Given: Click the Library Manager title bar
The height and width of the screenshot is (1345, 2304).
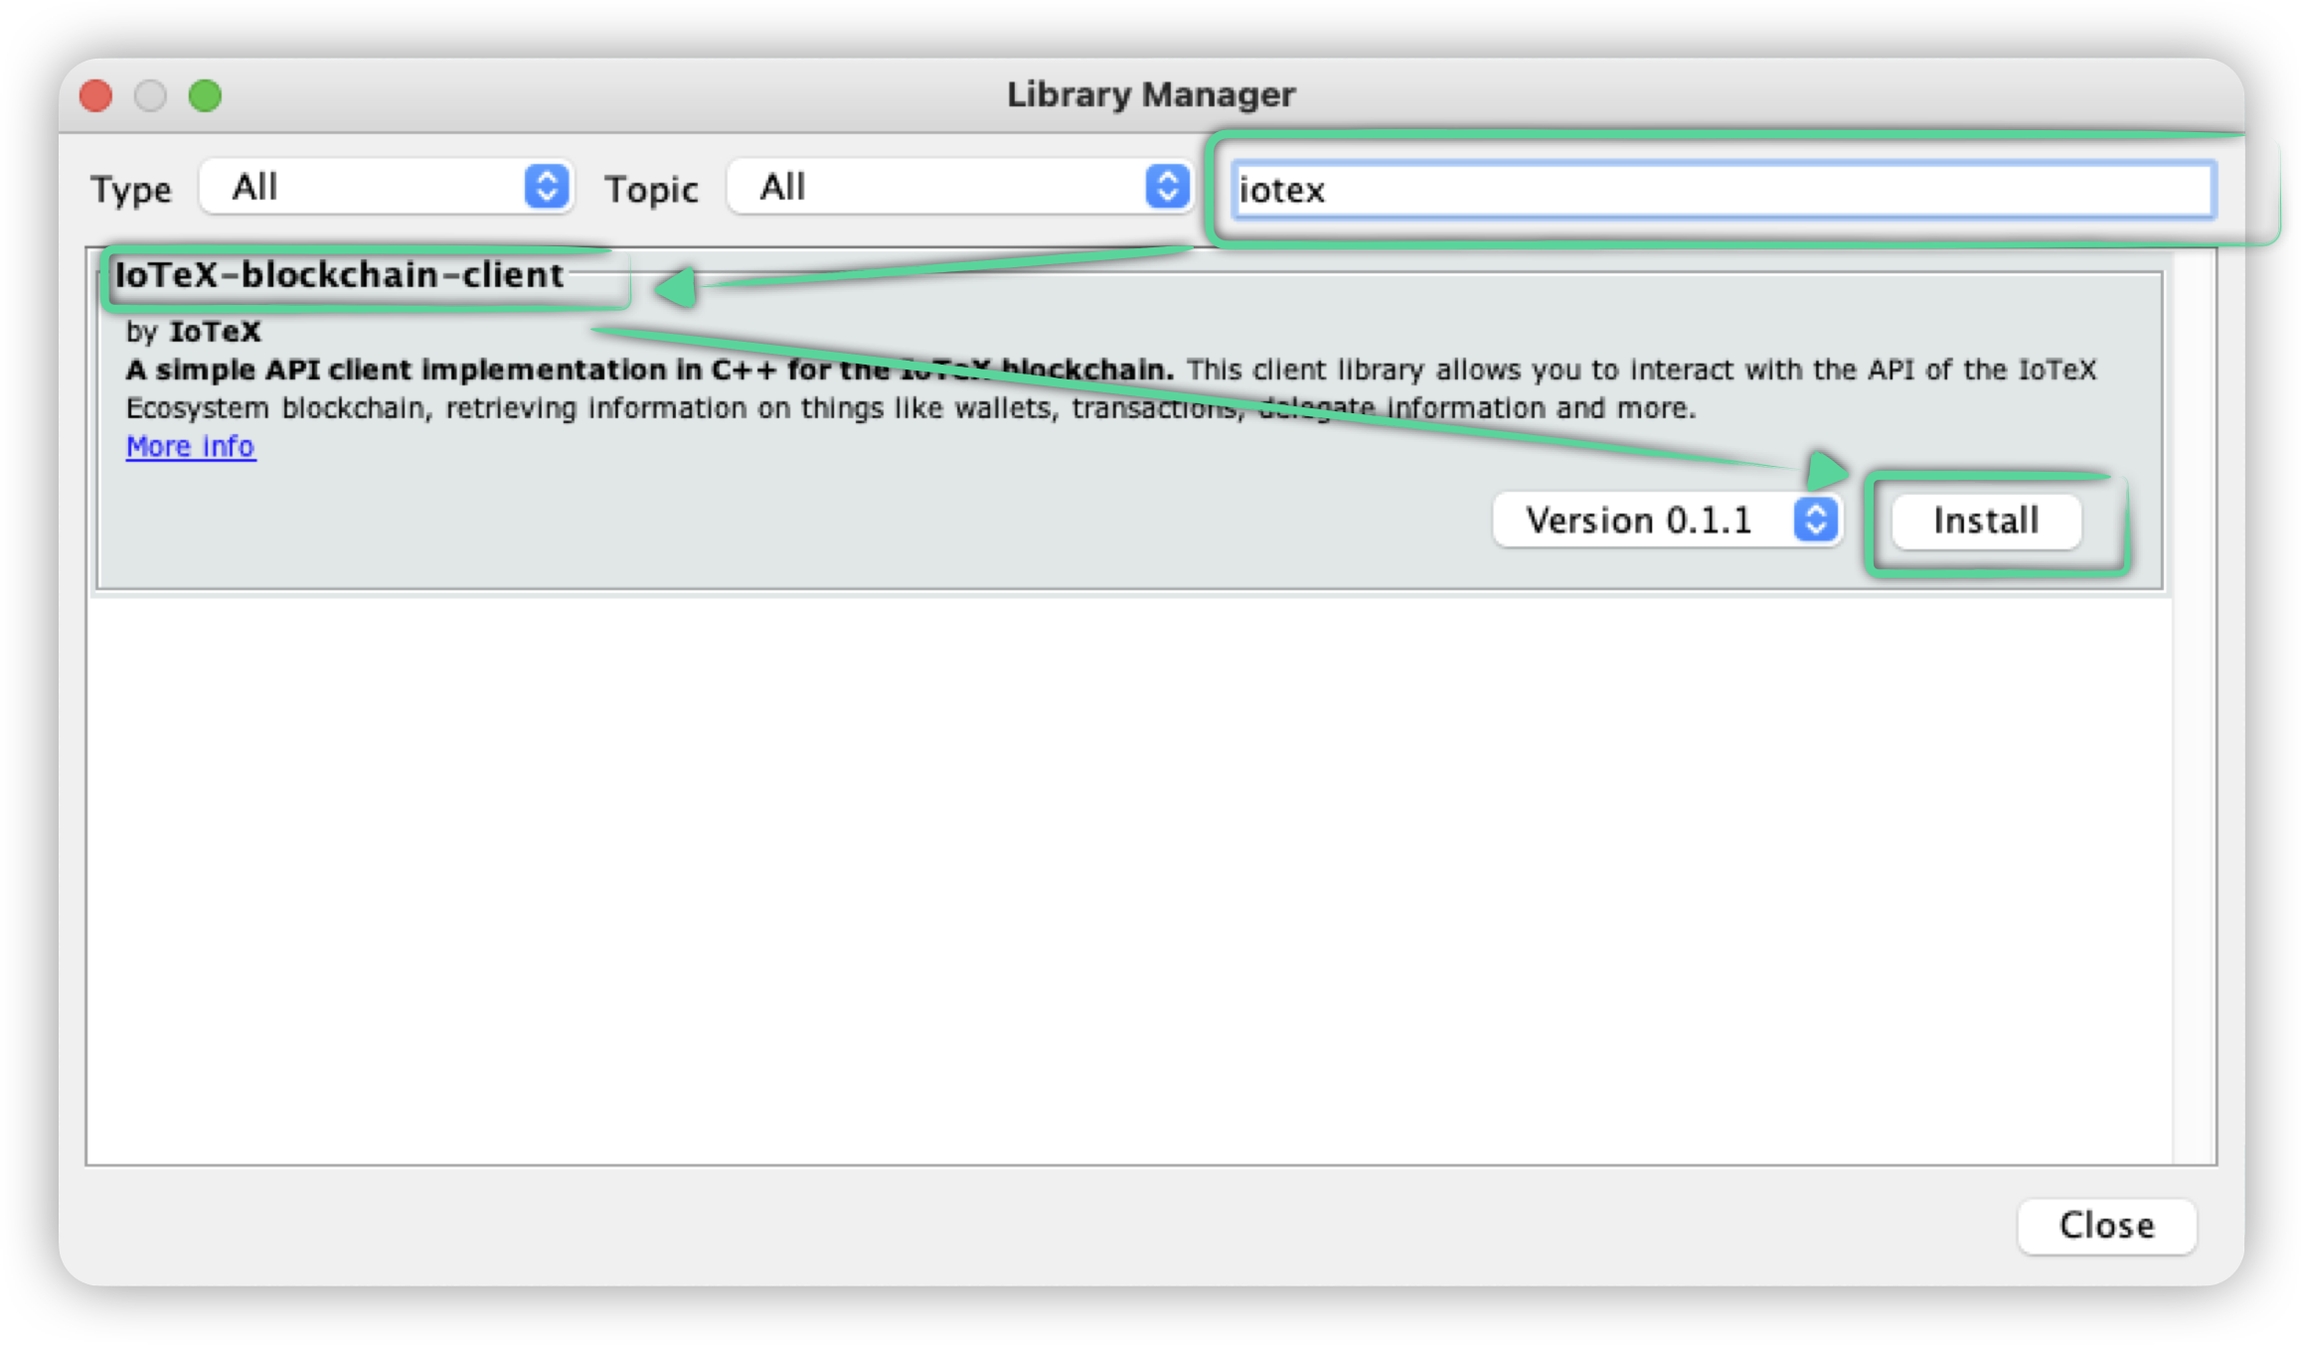Looking at the screenshot, I should (x=1150, y=95).
